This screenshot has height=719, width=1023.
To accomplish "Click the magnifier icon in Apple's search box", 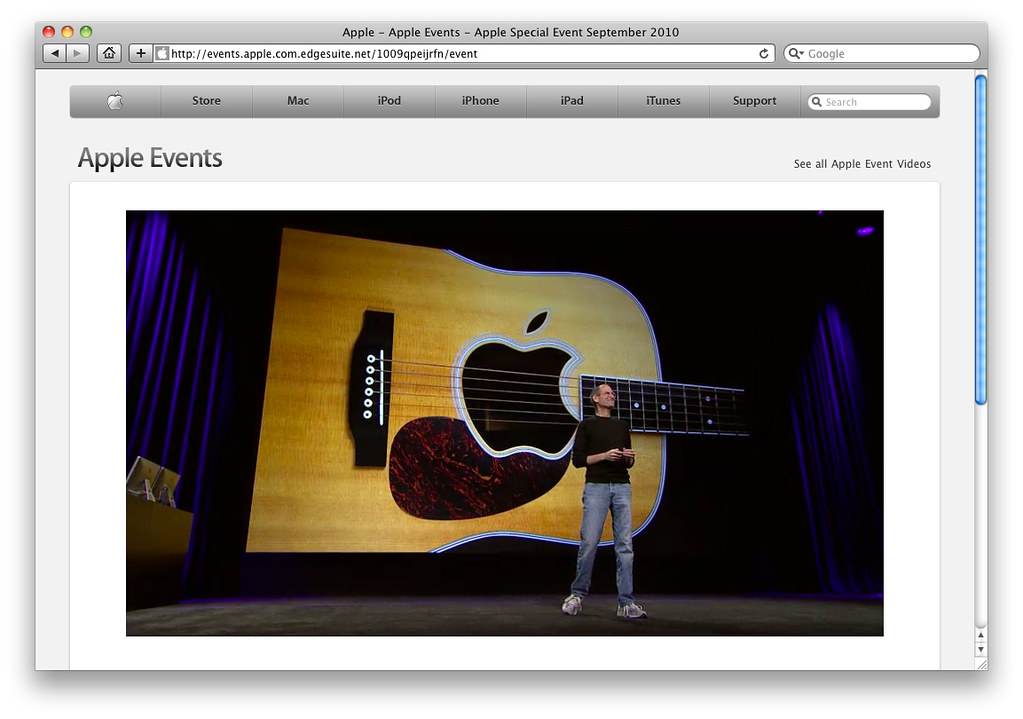I will coord(817,102).
